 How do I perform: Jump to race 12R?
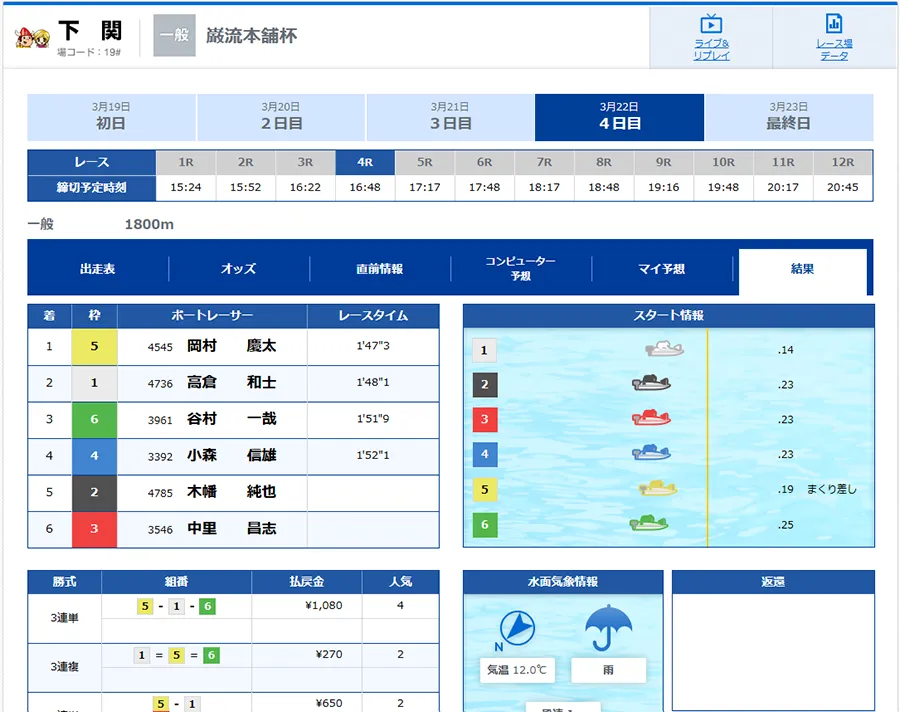(x=842, y=162)
